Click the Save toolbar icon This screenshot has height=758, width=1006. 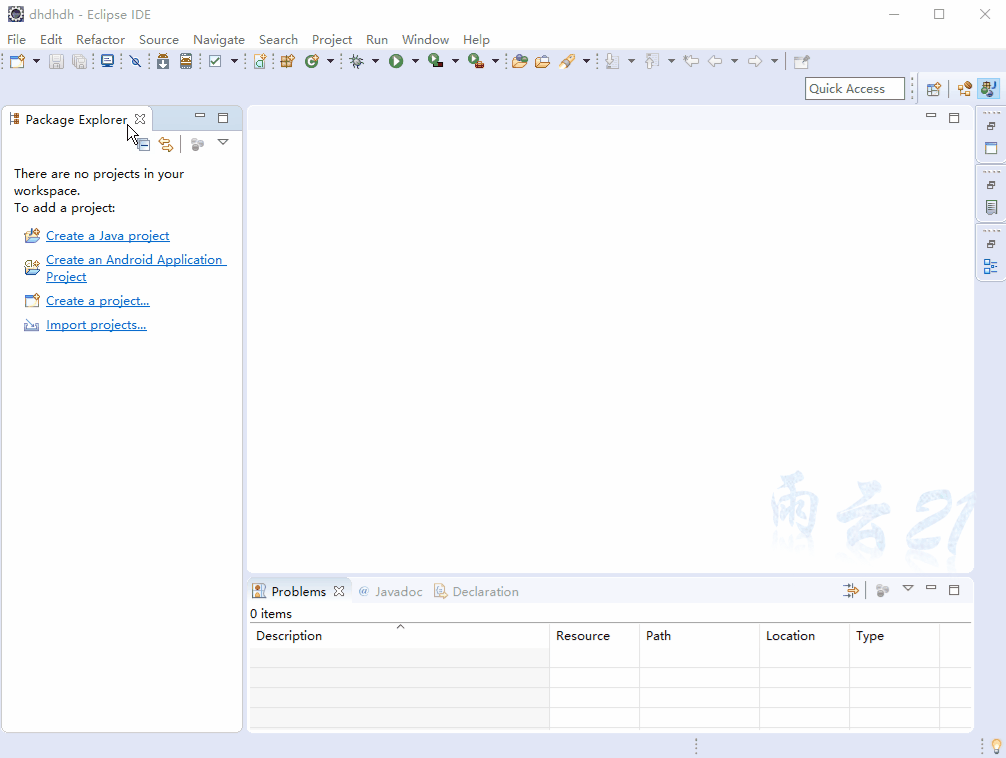(x=56, y=62)
